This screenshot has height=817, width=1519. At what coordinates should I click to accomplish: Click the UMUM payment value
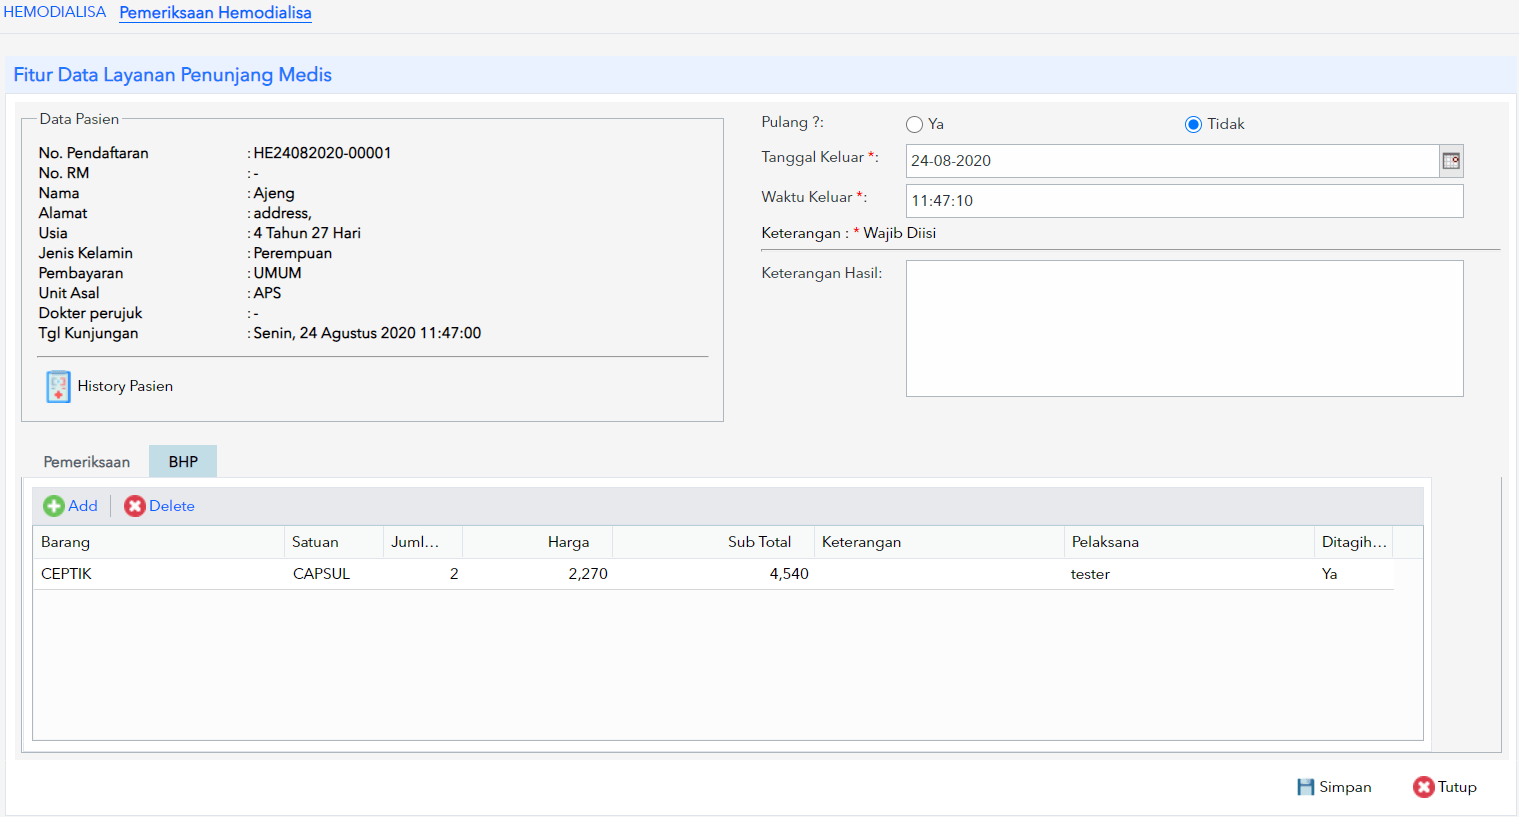click(277, 273)
